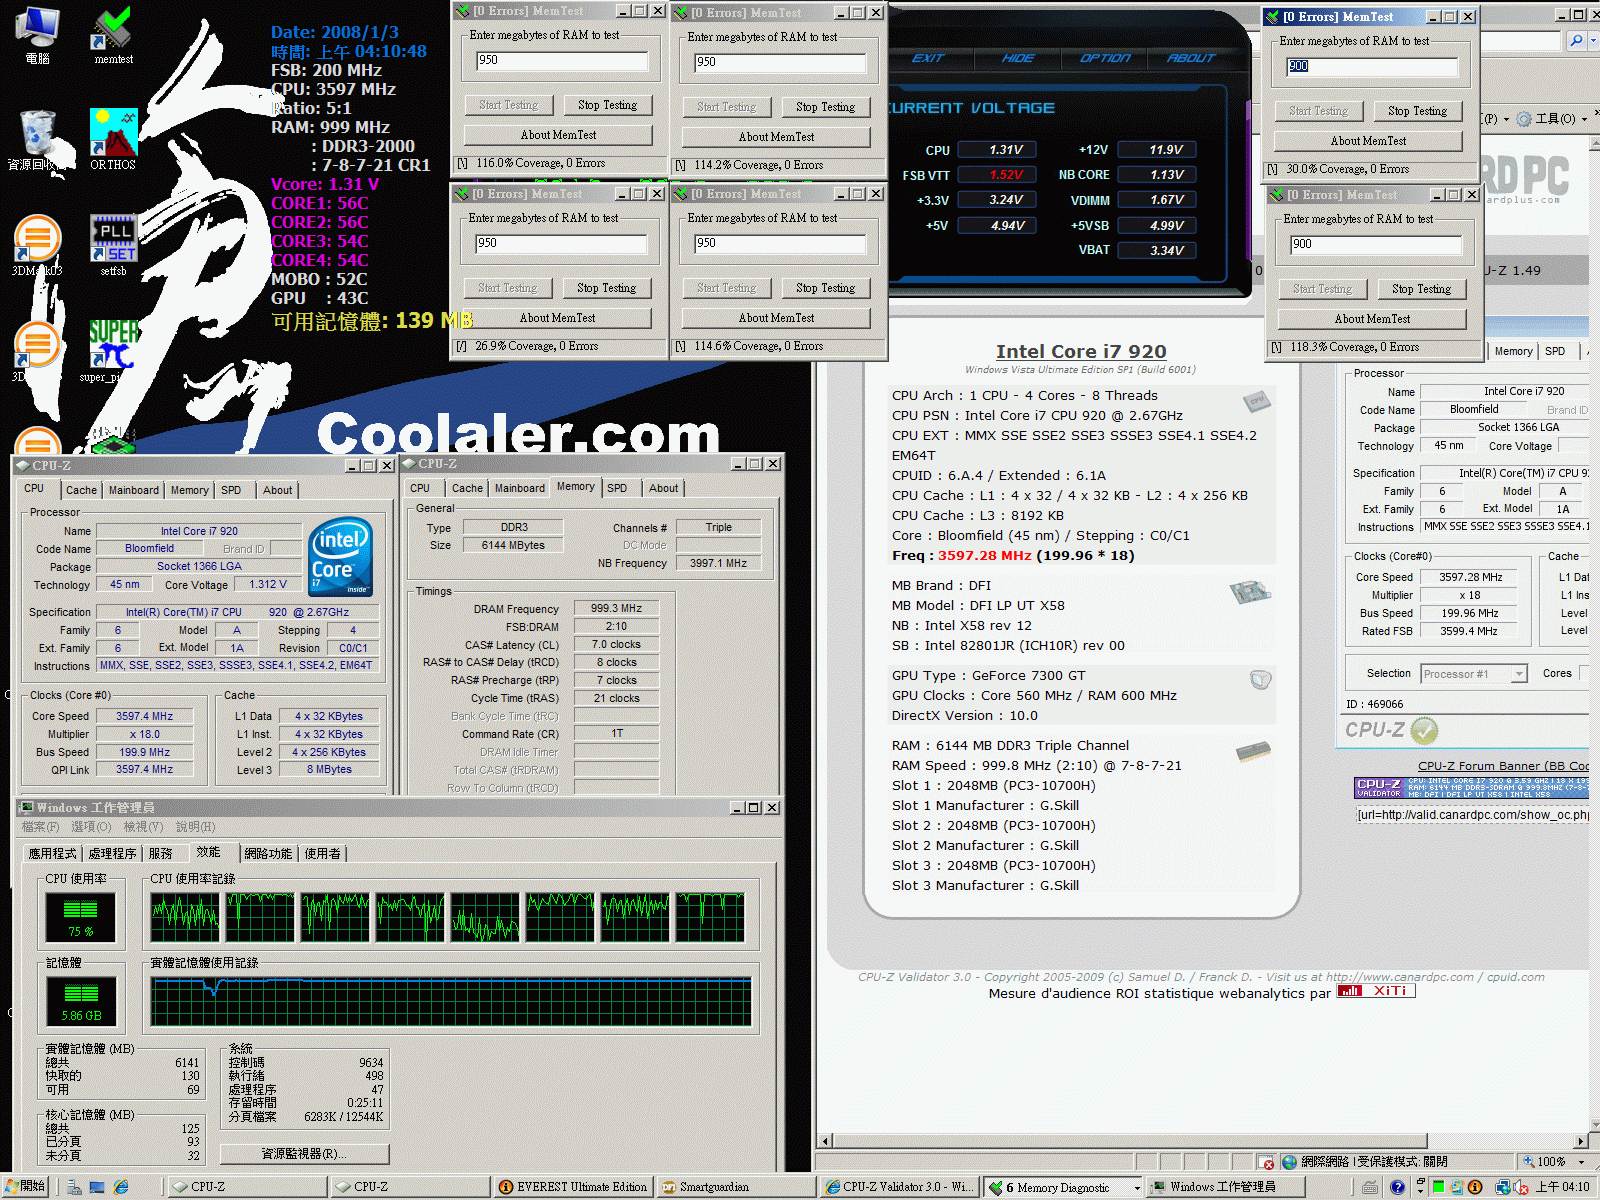Click the network icon in system tray
The width and height of the screenshot is (1600, 1200).
(1503, 1187)
